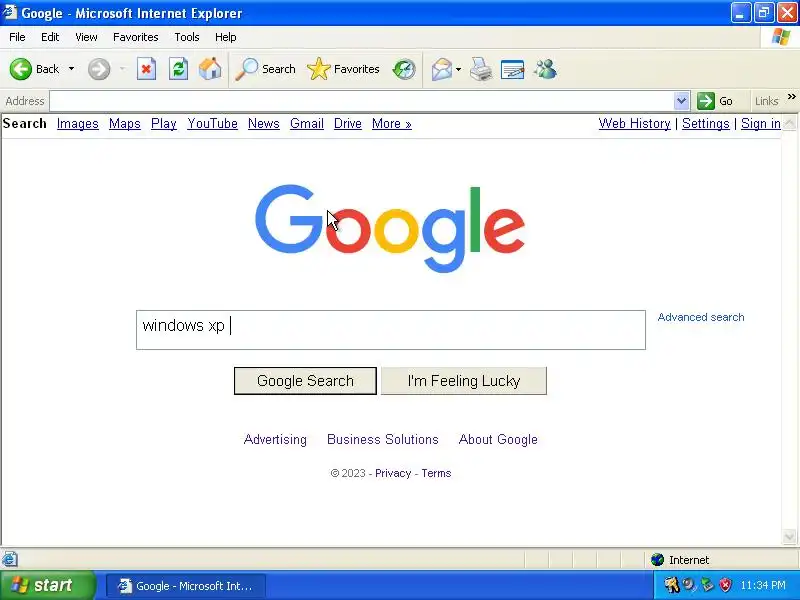Click the grey Forward arrow button

99,69
